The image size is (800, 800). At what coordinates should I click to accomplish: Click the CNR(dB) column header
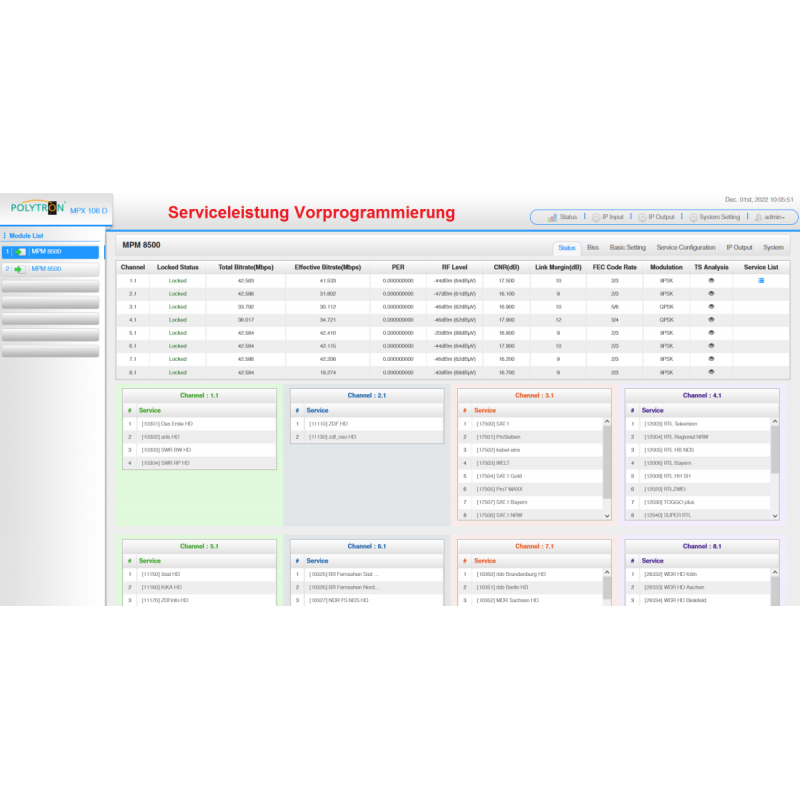click(506, 267)
